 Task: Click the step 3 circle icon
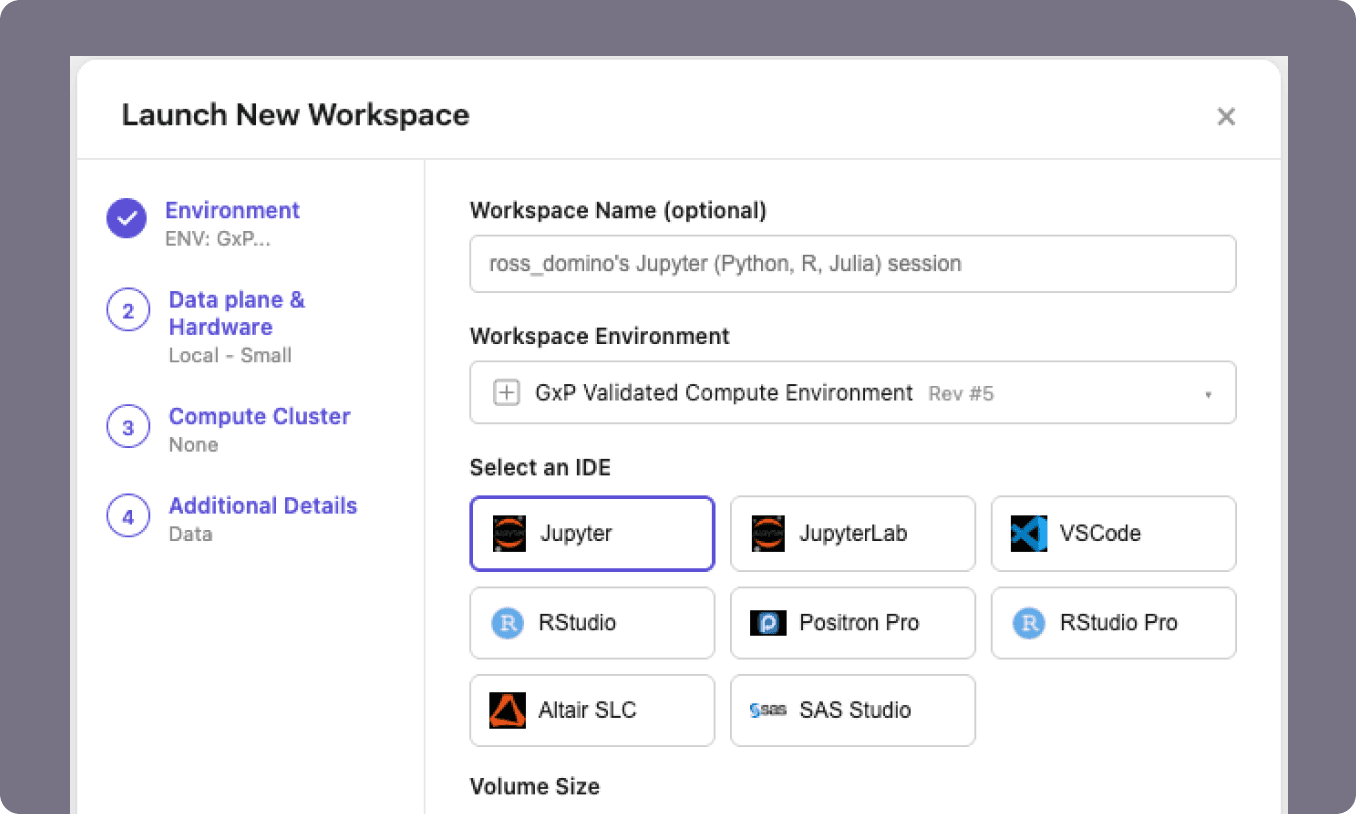coord(128,428)
